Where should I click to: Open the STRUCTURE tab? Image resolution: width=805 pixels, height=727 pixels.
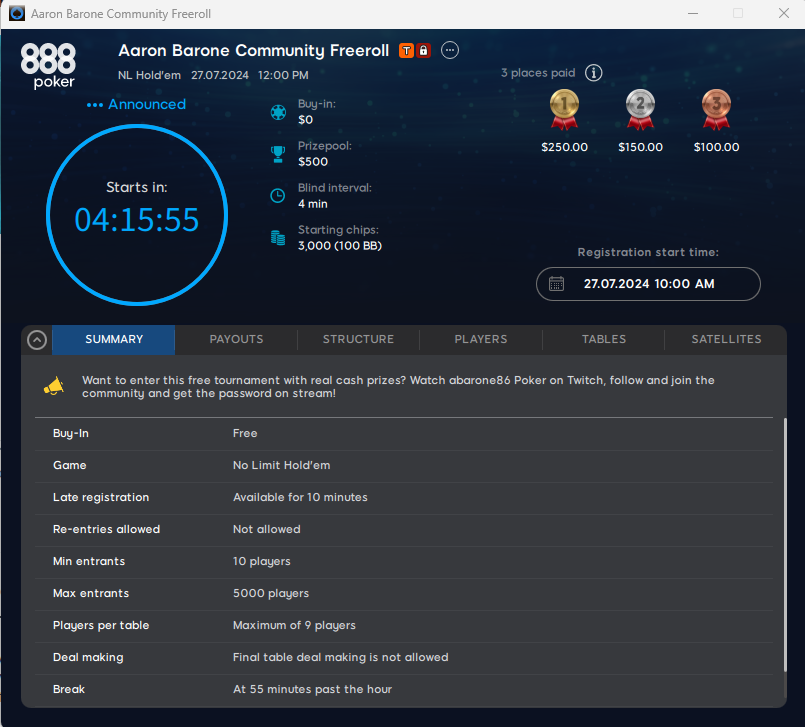coord(358,339)
